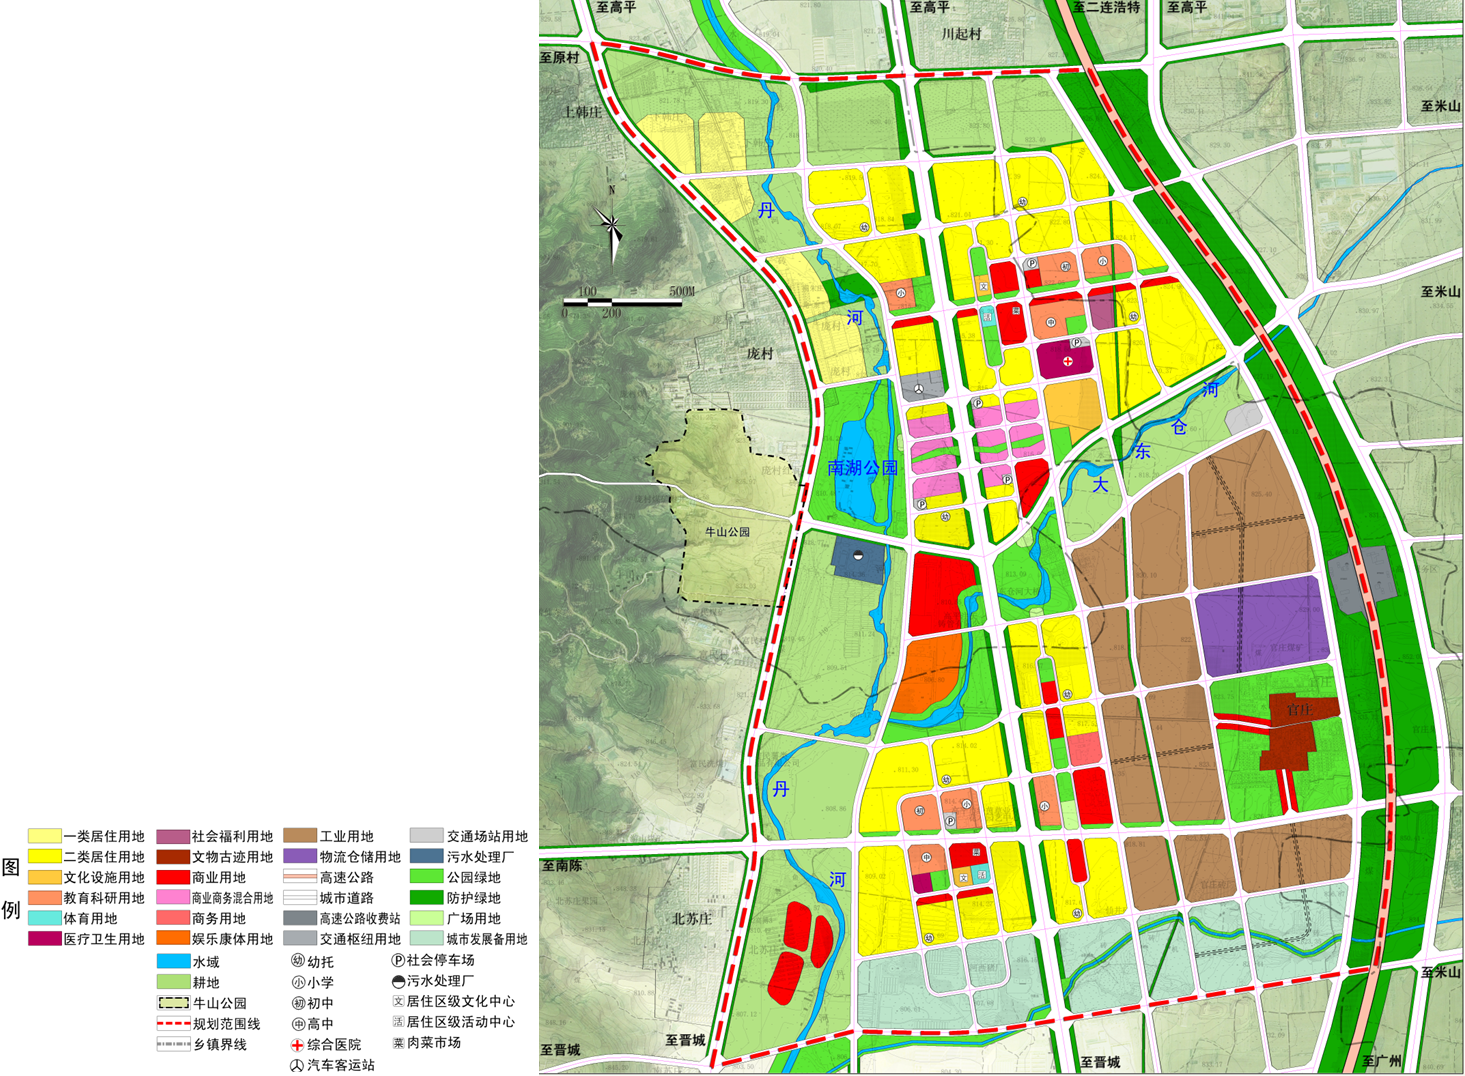Pick the 交通枢纽用地 gray swatch
Screen dimensions: 1465x1076
point(300,939)
